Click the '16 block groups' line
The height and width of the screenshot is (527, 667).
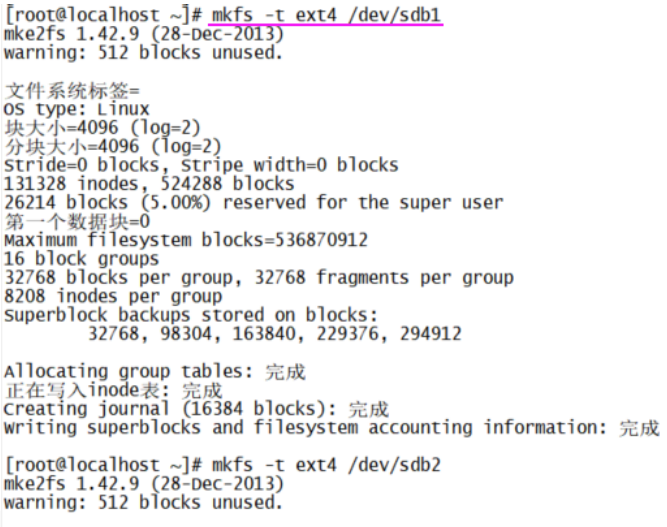click(82, 258)
